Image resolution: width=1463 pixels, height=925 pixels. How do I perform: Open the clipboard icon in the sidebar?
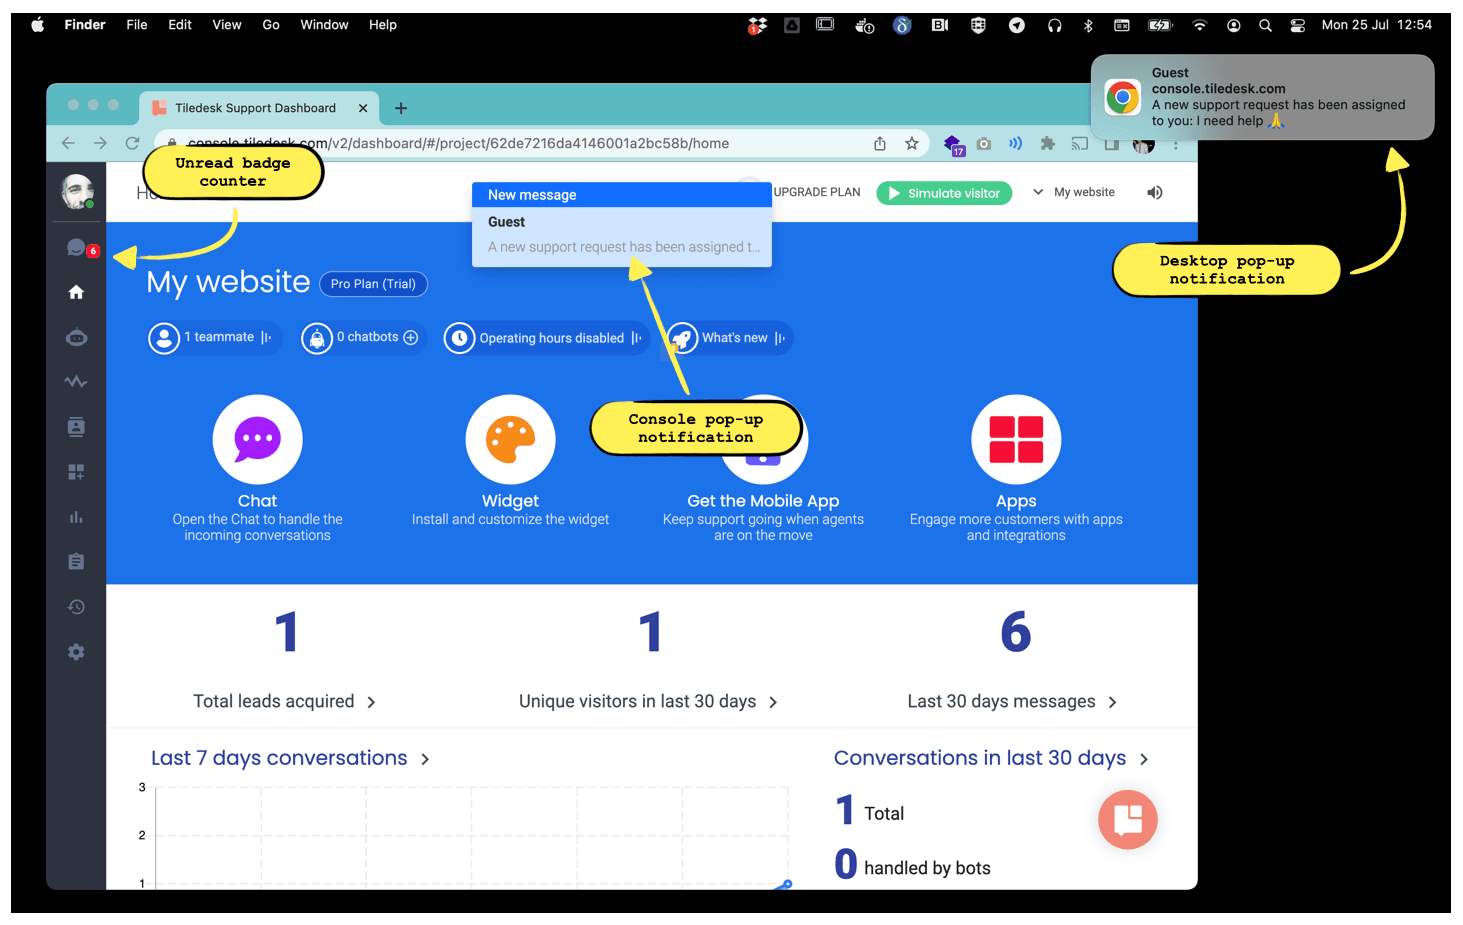click(x=76, y=562)
